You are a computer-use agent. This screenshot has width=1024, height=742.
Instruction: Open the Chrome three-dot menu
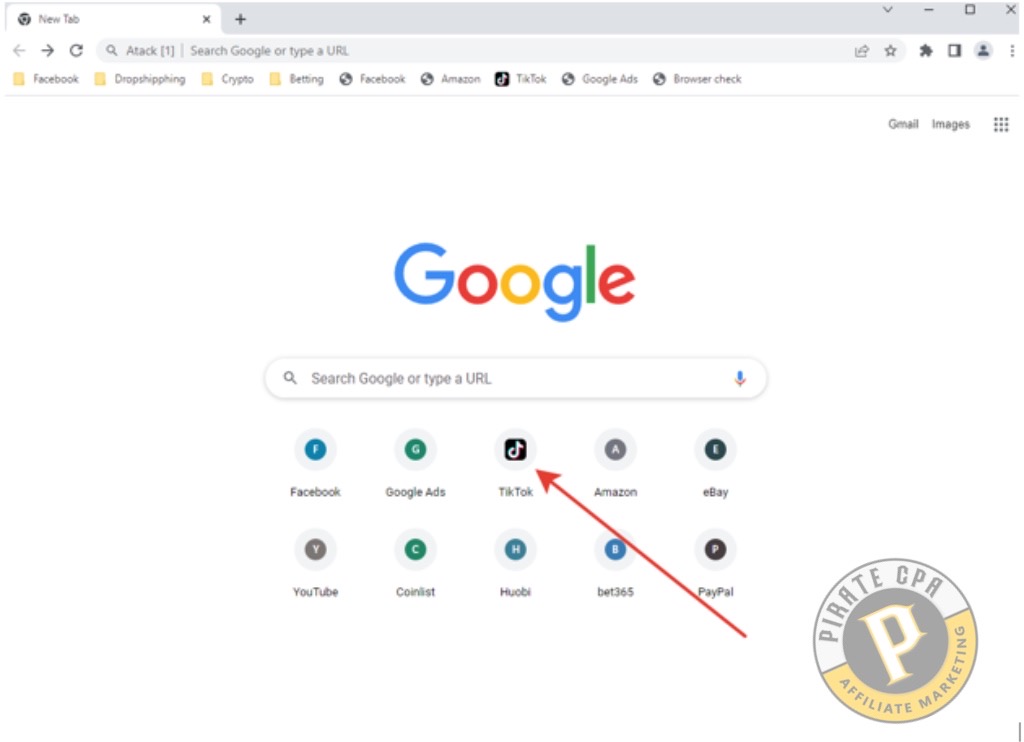click(1012, 51)
